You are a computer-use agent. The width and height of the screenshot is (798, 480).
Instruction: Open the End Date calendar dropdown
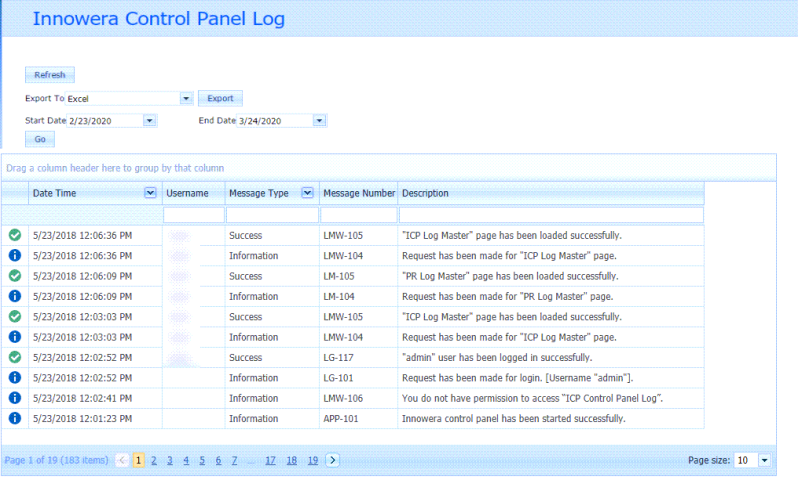coord(319,121)
